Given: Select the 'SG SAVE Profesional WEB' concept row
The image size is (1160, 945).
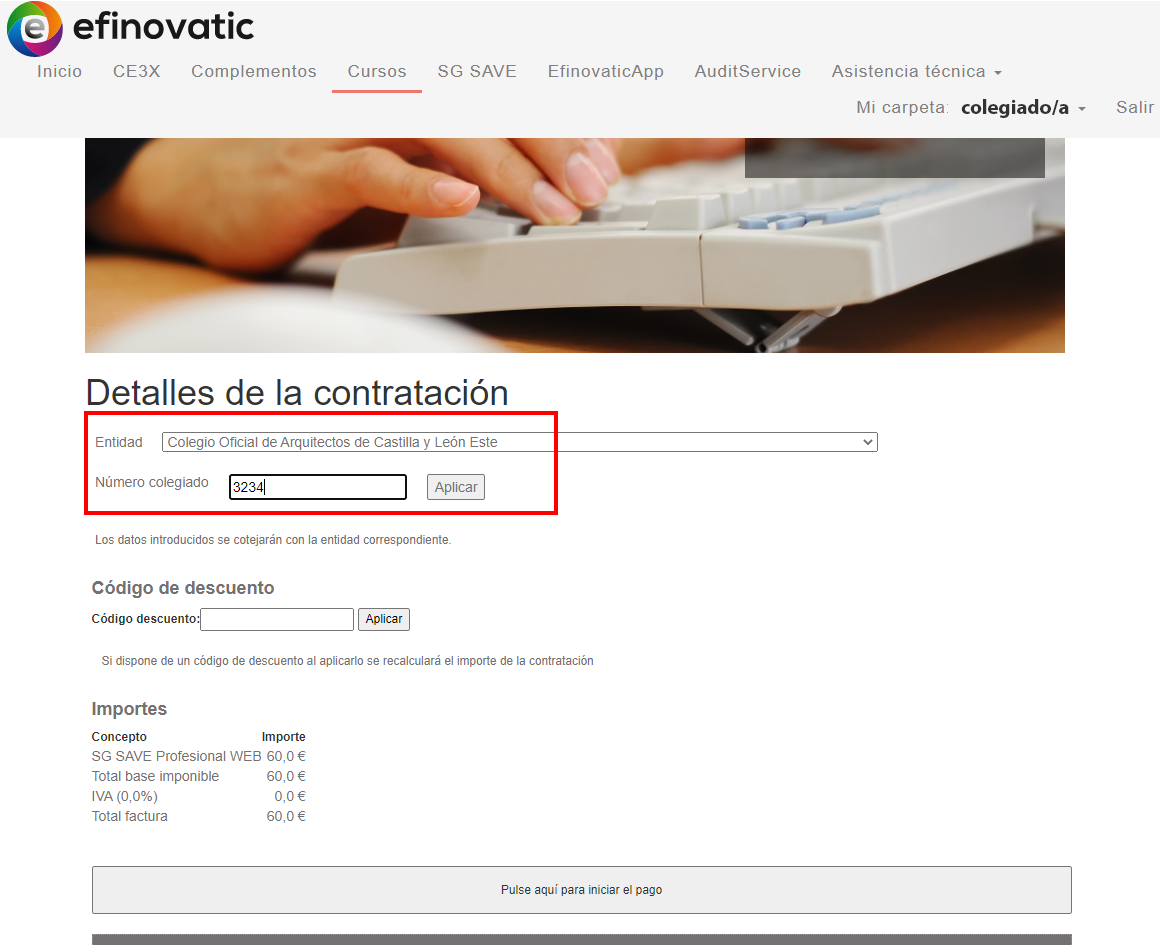Looking at the screenshot, I should pos(198,756).
